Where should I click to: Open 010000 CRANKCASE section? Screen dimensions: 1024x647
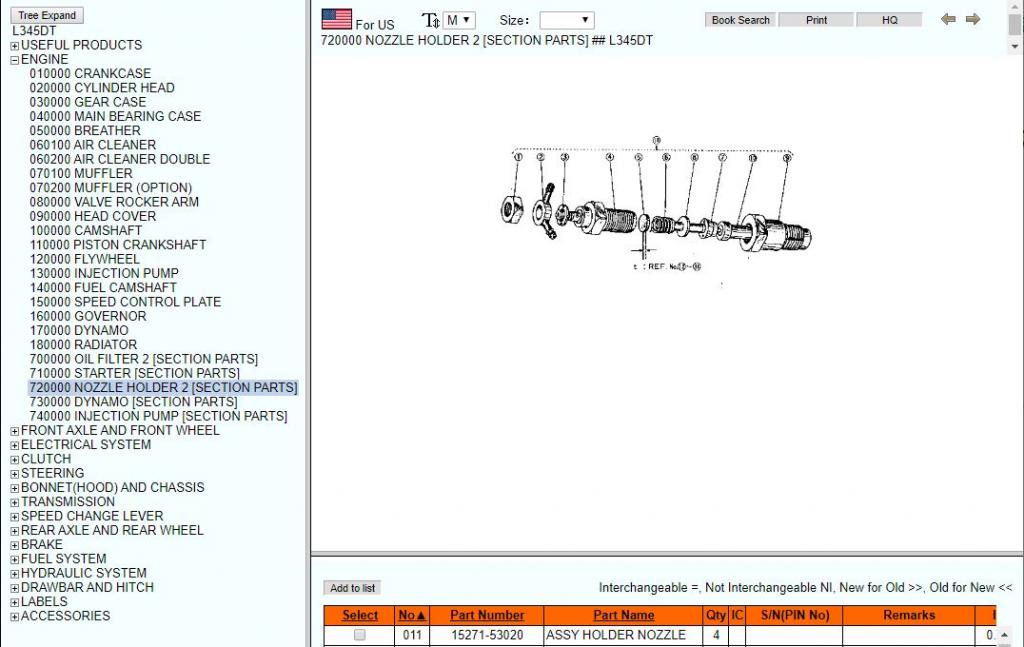click(x=90, y=74)
